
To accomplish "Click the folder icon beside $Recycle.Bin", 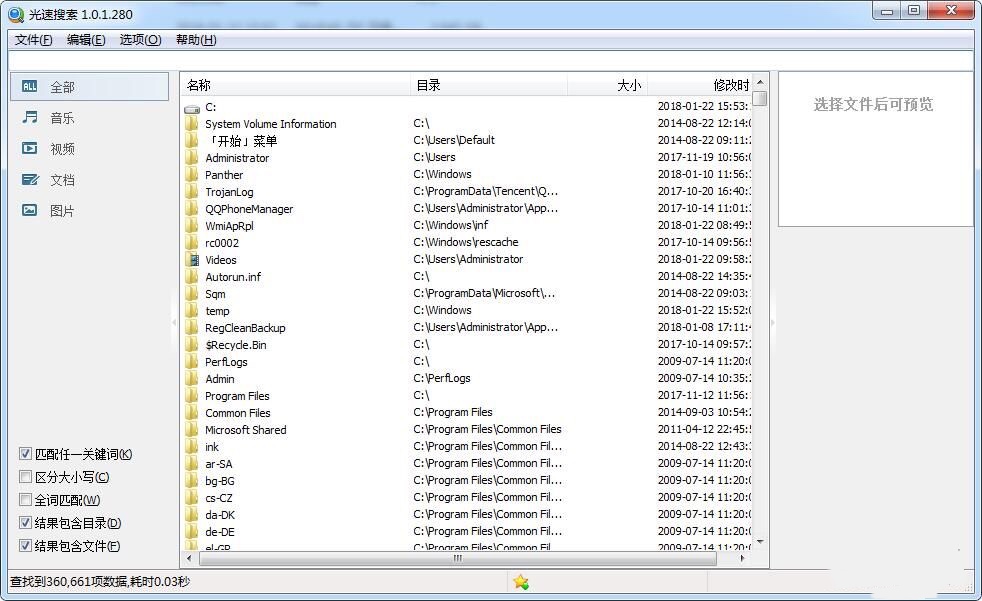I will click(x=192, y=345).
